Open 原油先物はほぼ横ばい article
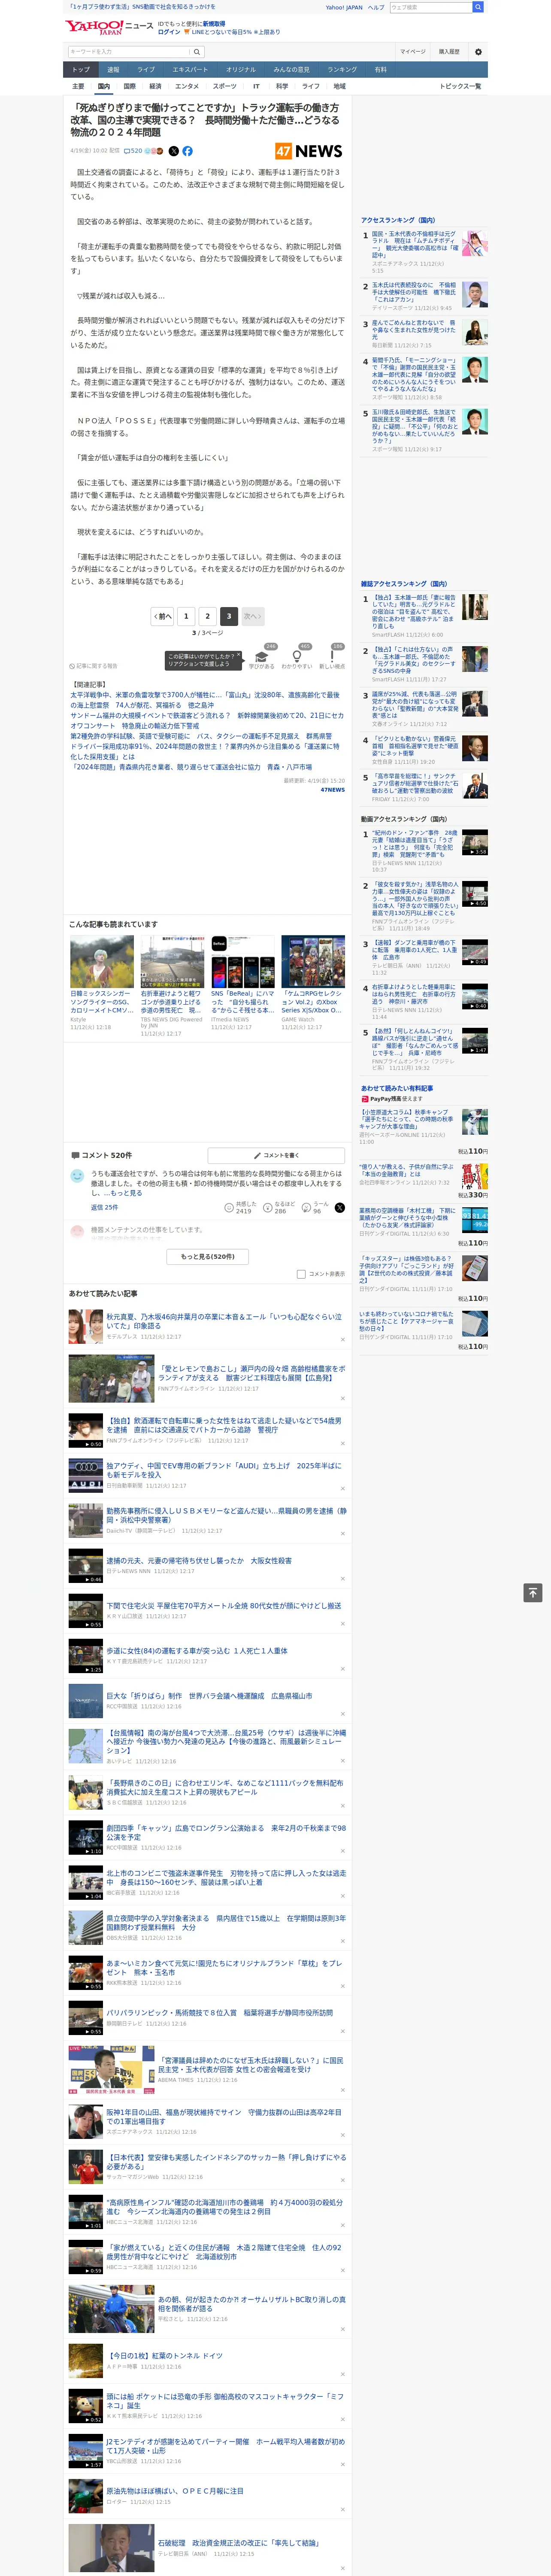551x2576 pixels. click(x=175, y=2491)
